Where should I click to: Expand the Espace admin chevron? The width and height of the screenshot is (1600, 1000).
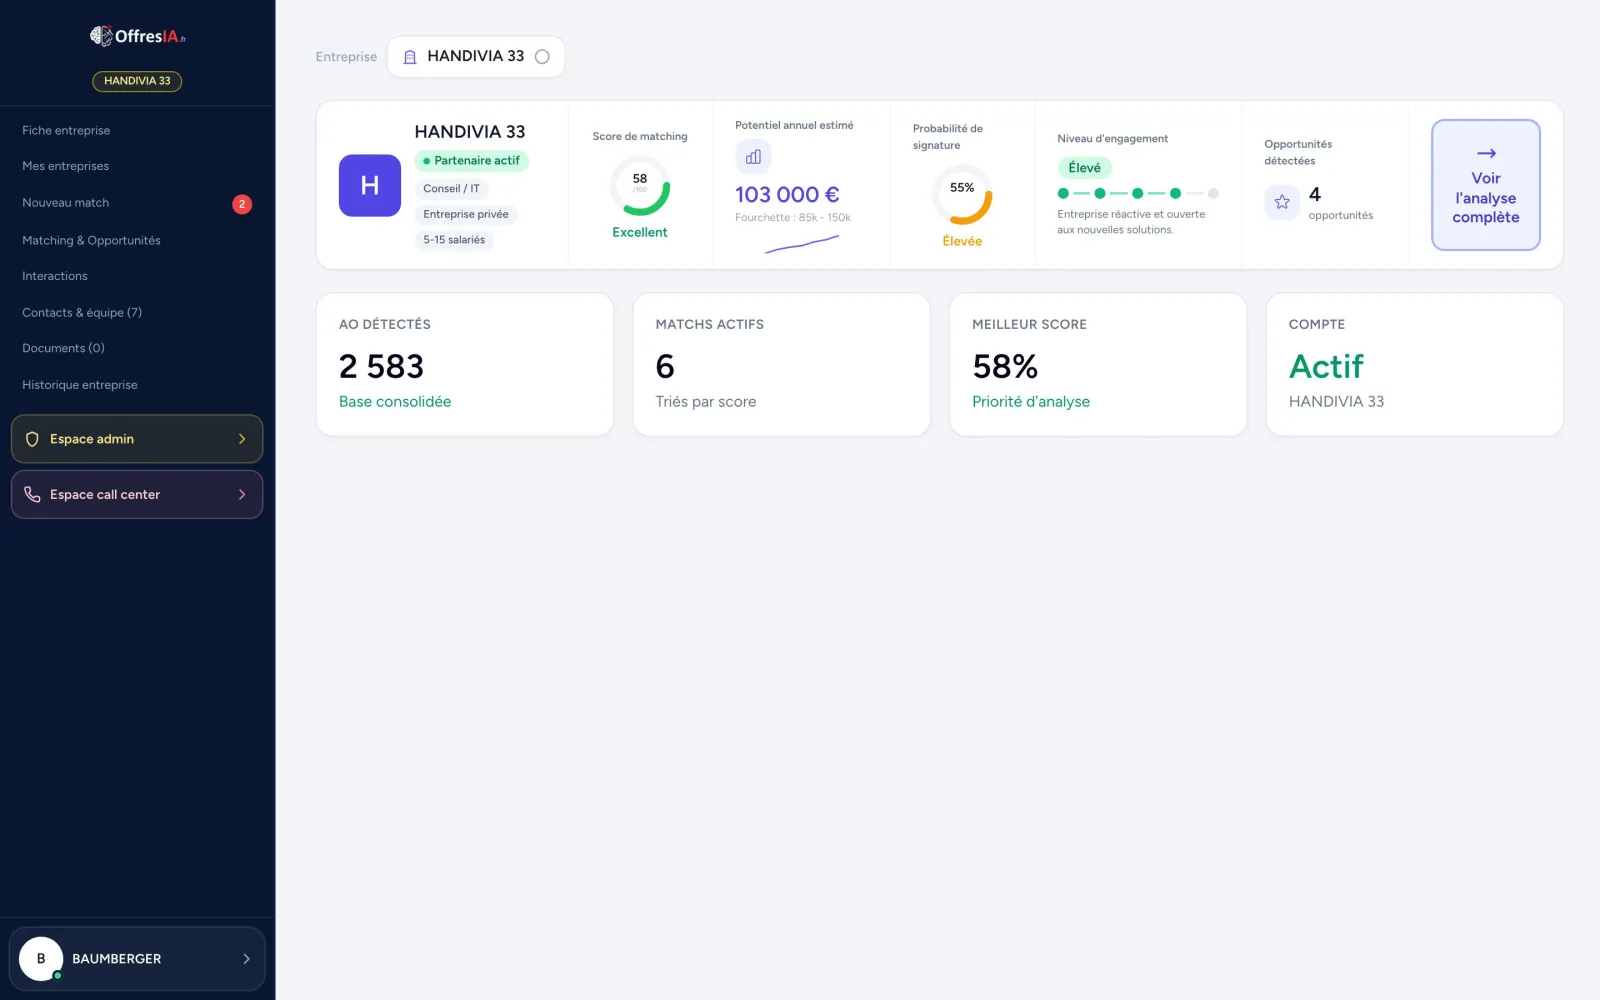pyautogui.click(x=242, y=439)
